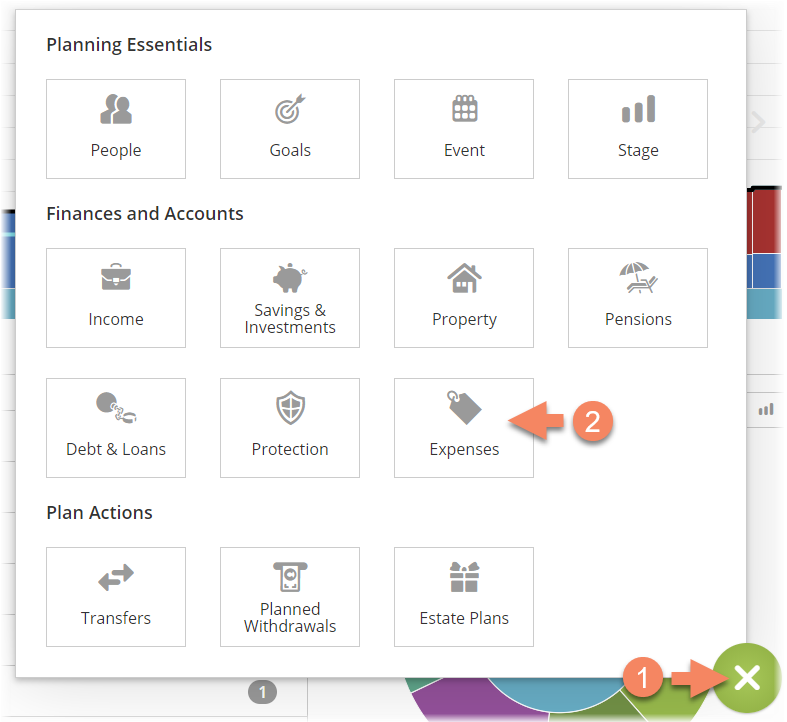This screenshot has width=787, height=722.
Task: Open the Planned Withdrawals tile
Action: click(290, 597)
